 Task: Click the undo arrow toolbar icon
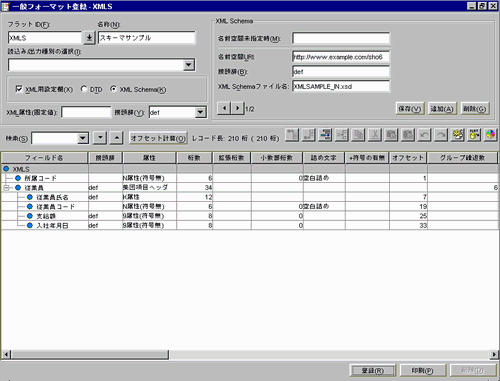pos(424,135)
